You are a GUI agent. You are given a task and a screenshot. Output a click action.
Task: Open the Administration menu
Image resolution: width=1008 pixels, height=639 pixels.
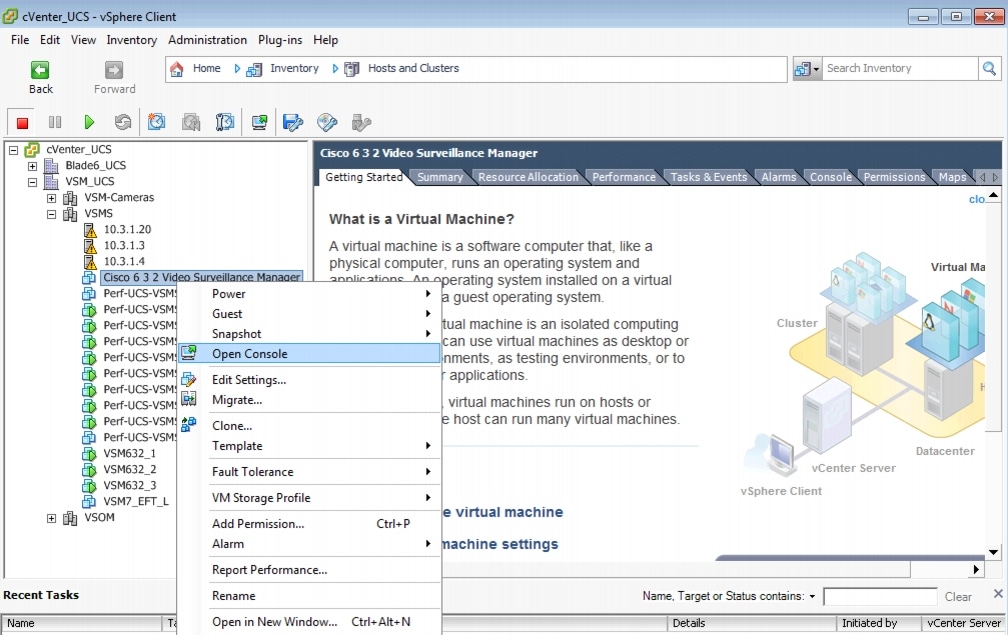(x=207, y=40)
